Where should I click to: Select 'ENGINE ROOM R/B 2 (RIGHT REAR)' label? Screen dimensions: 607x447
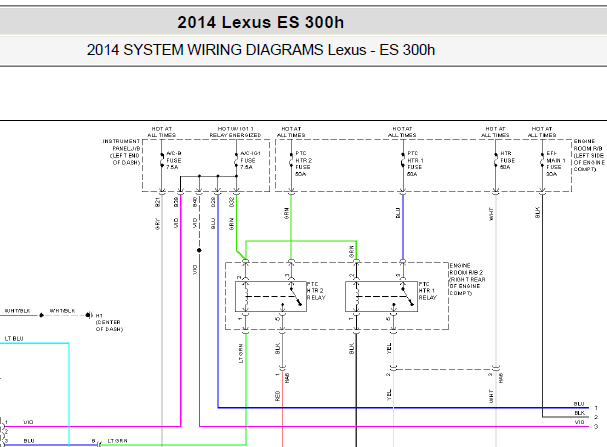467,279
